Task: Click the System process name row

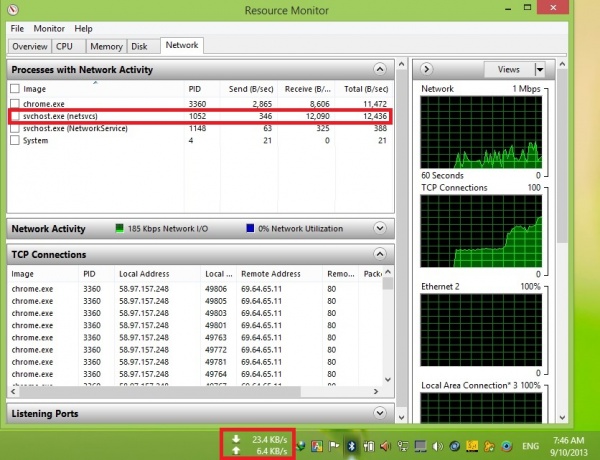Action: tap(35, 140)
